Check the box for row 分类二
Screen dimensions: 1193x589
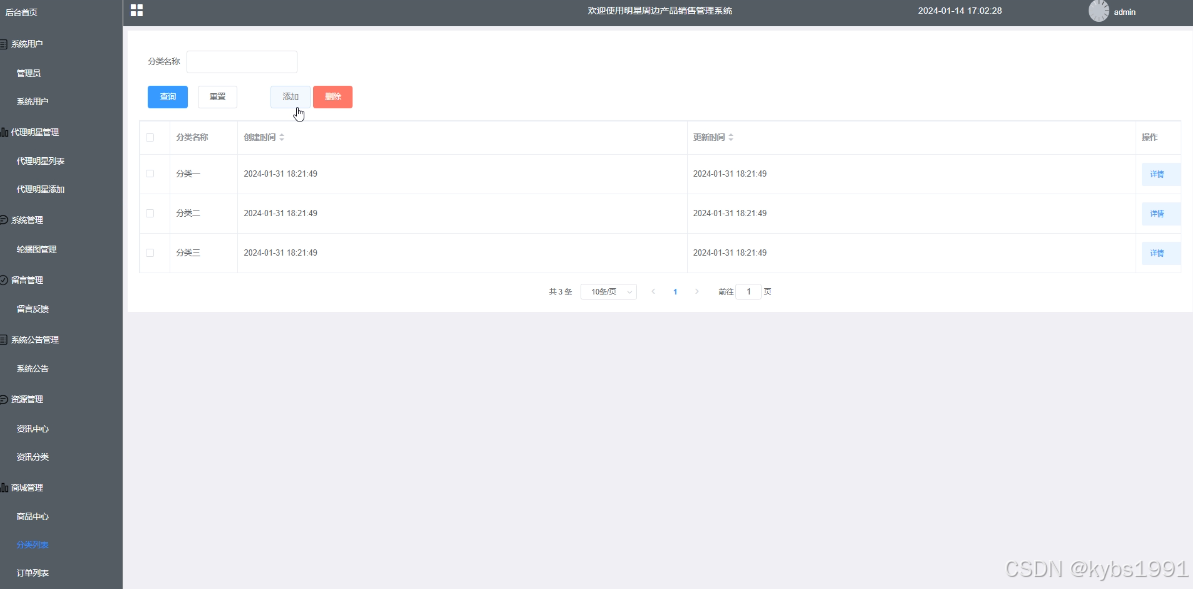tap(150, 213)
